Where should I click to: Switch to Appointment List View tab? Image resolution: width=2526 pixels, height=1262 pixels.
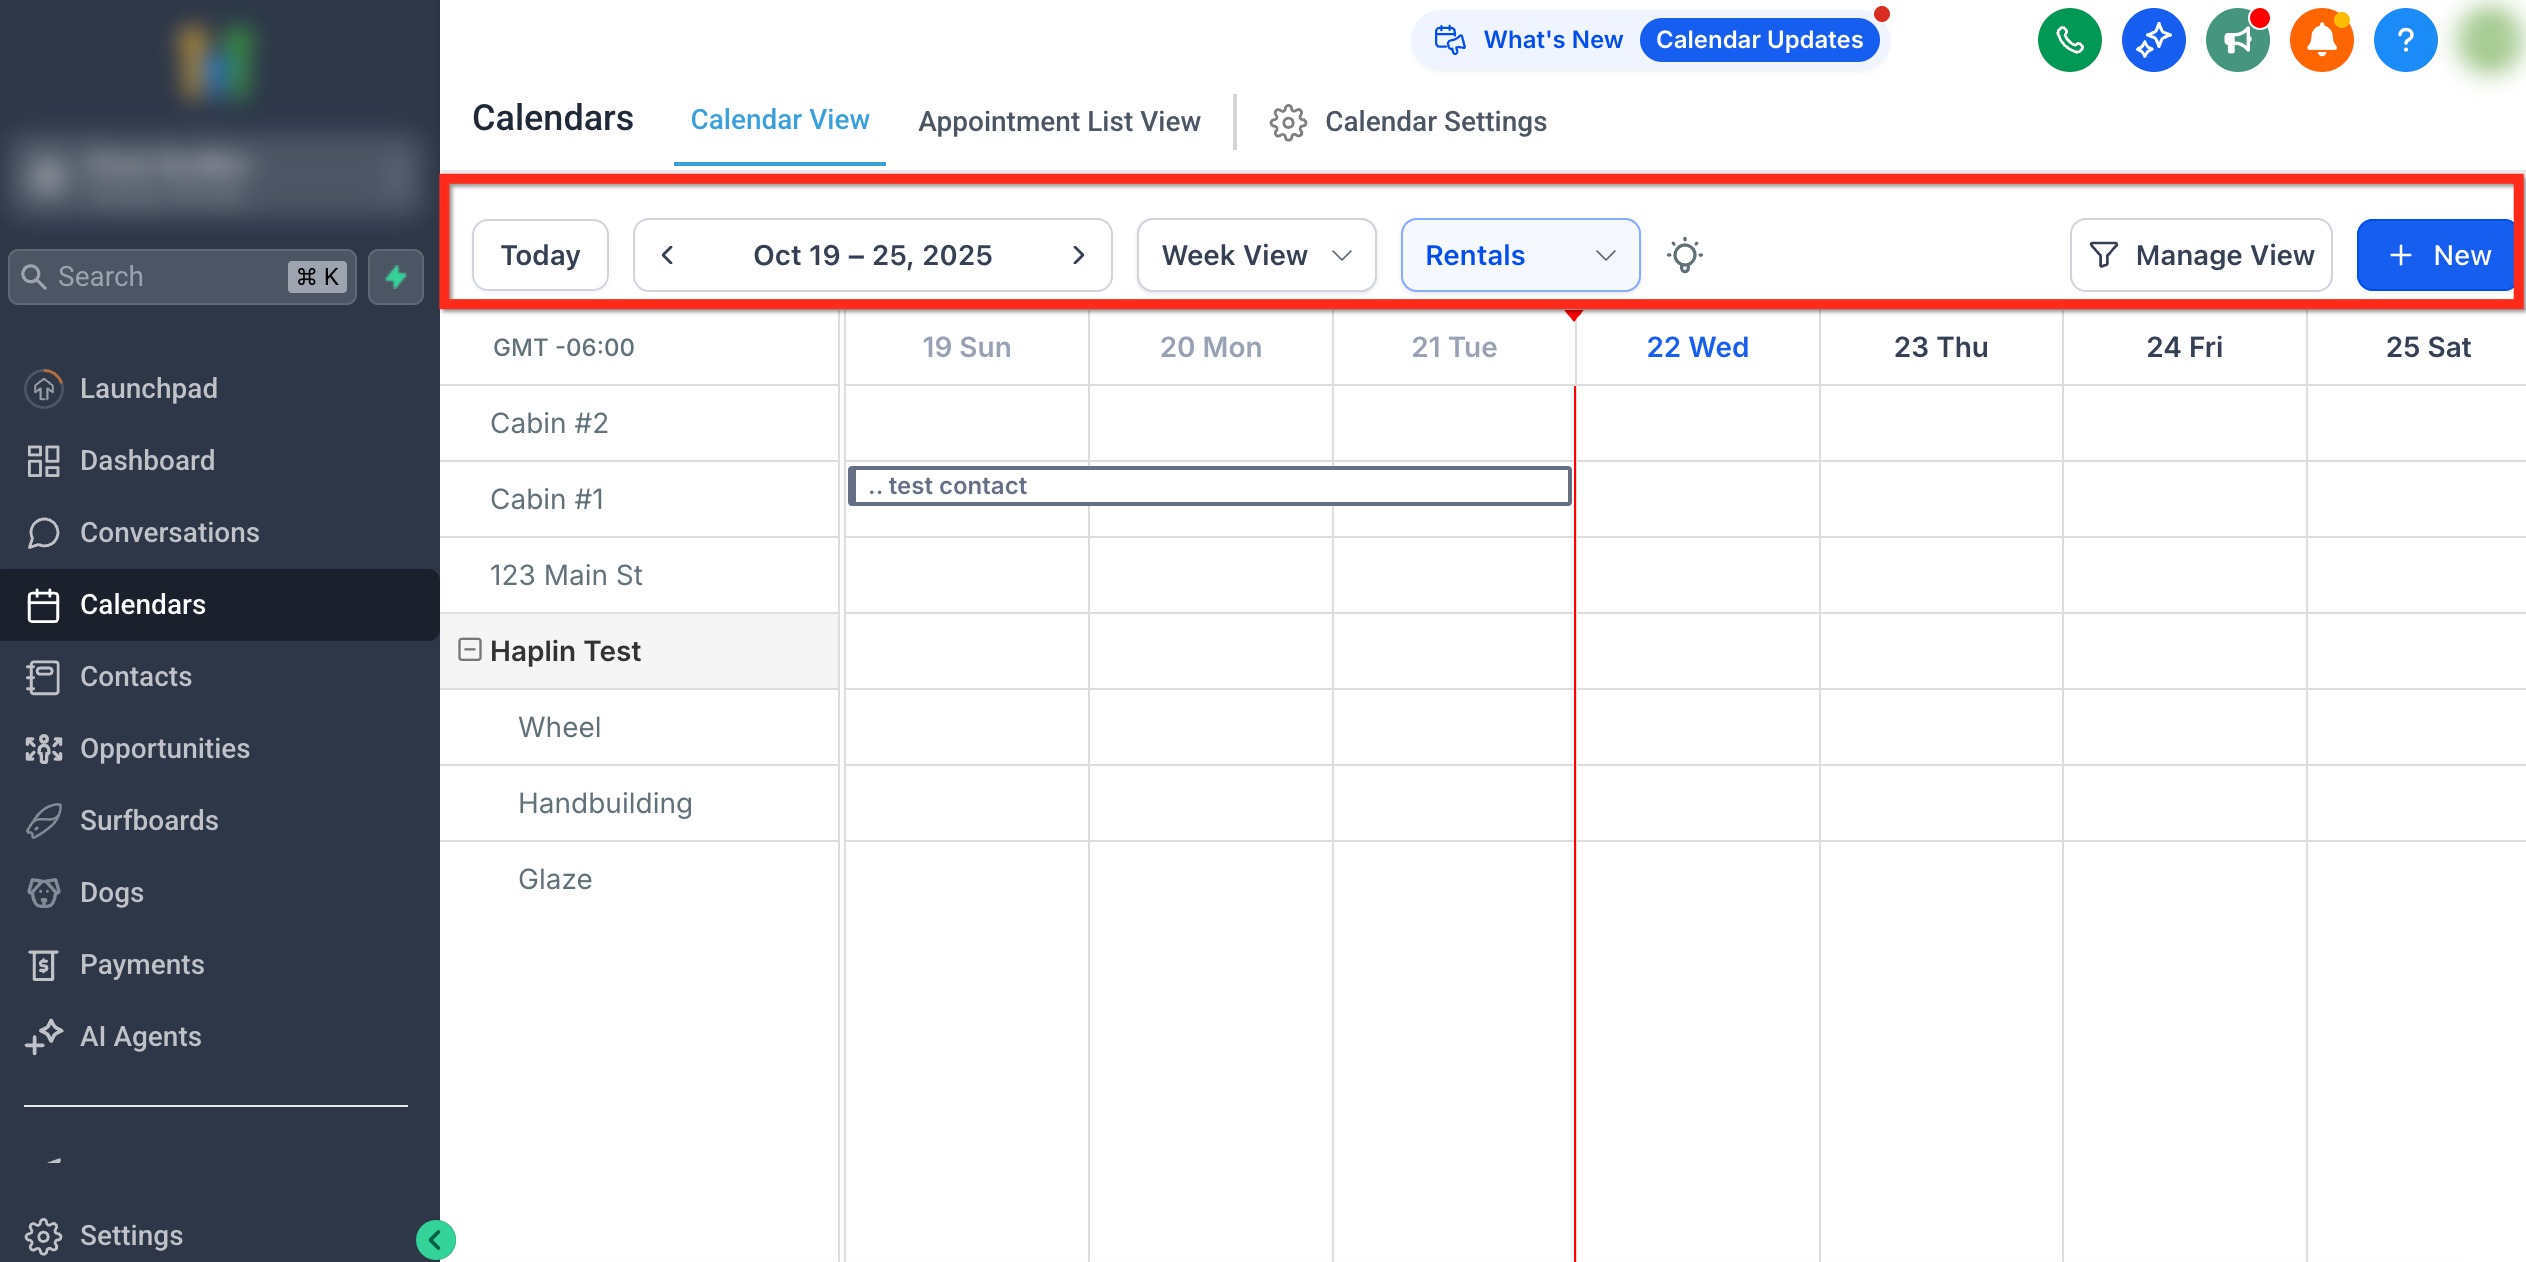(x=1059, y=122)
